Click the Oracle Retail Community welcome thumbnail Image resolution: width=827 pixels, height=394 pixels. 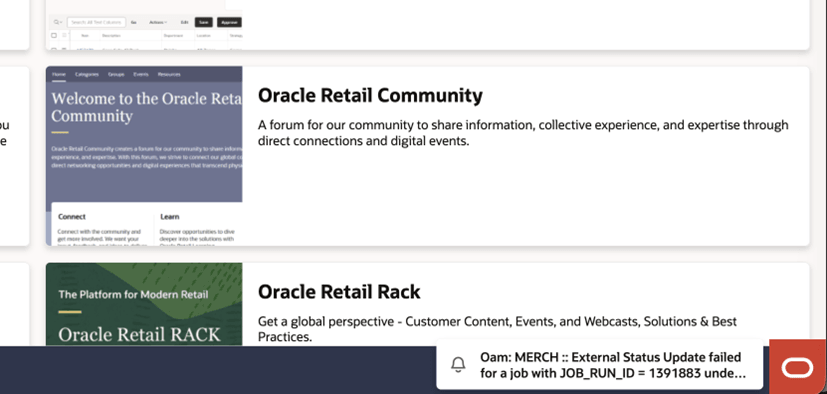[x=144, y=156]
